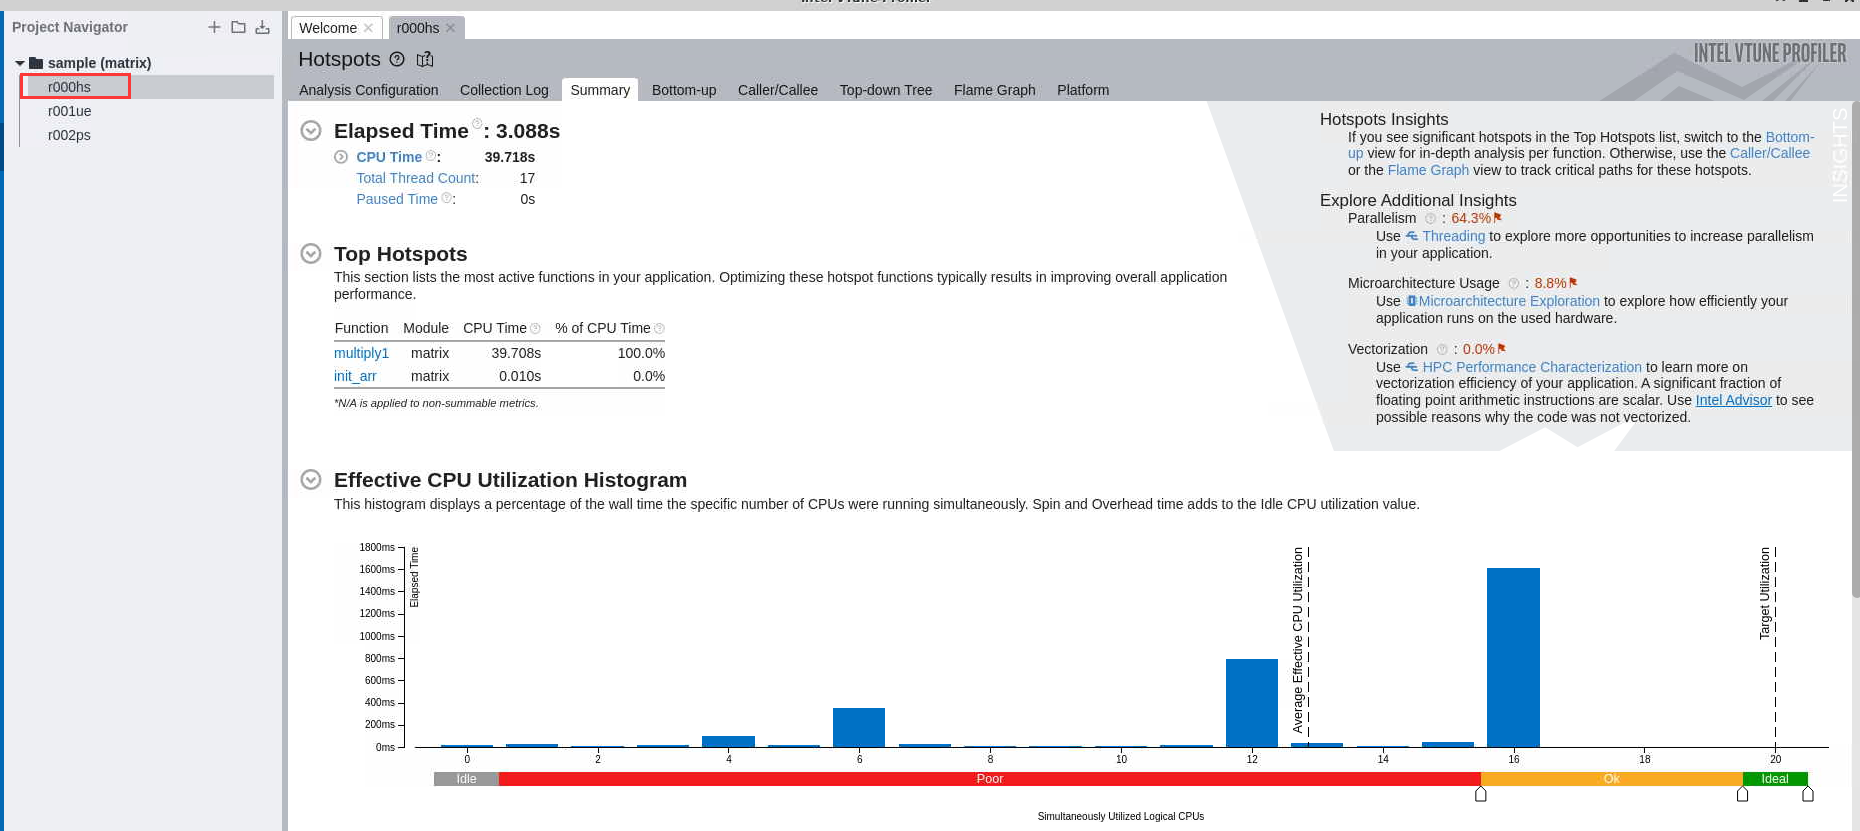Open the Hotspots help question-mark icon
This screenshot has height=831, width=1860.
point(397,59)
